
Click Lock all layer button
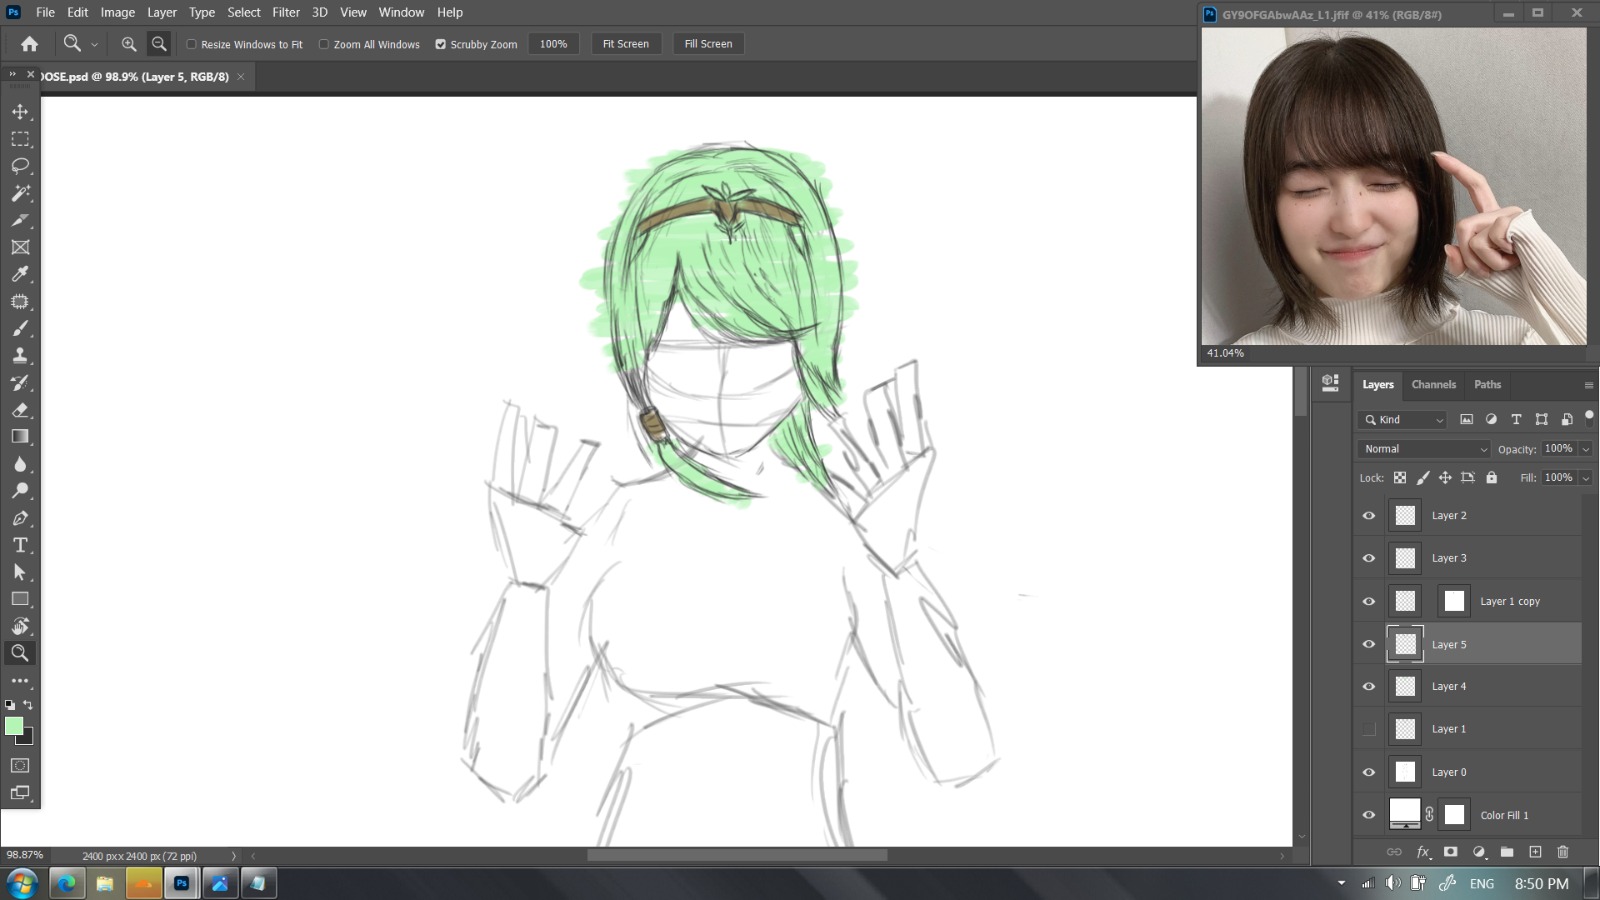(x=1491, y=478)
